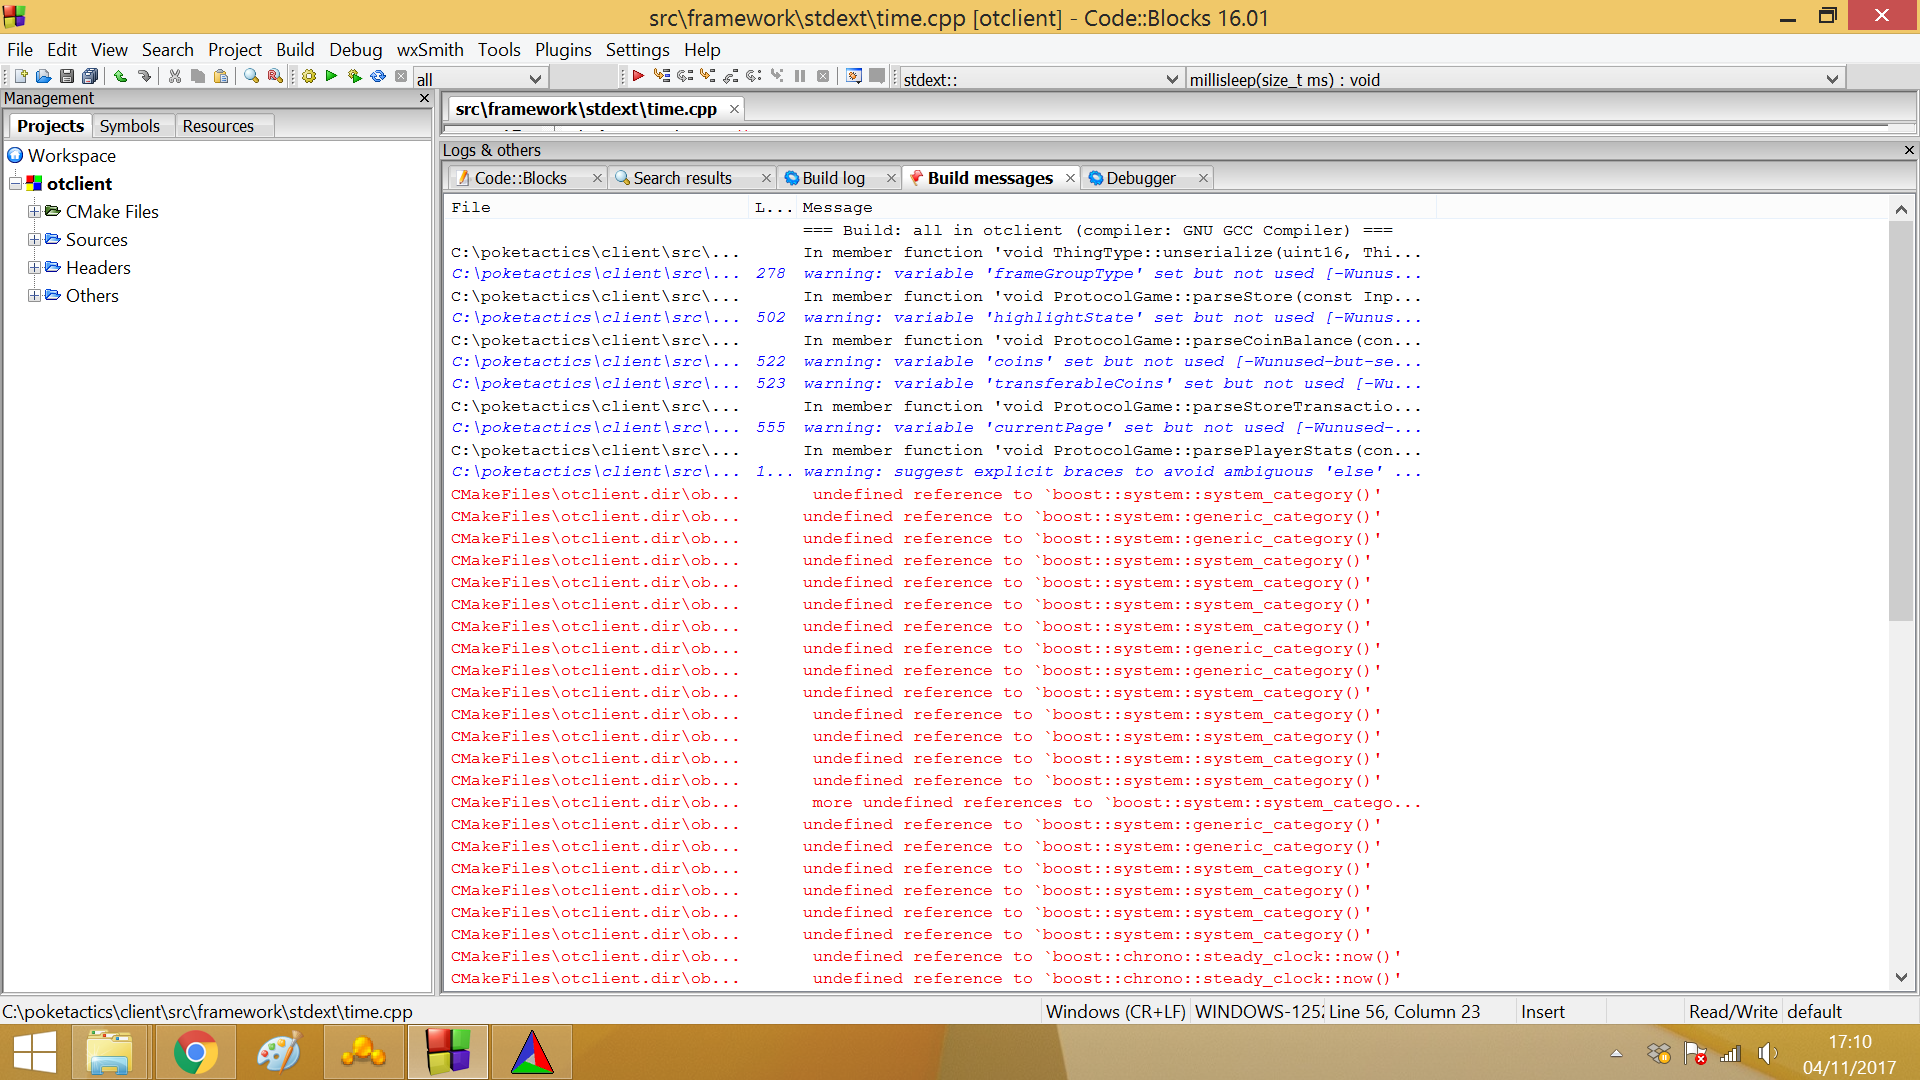Click the build messages scroll down arrow
1920x1080 pixels.
[1901, 978]
